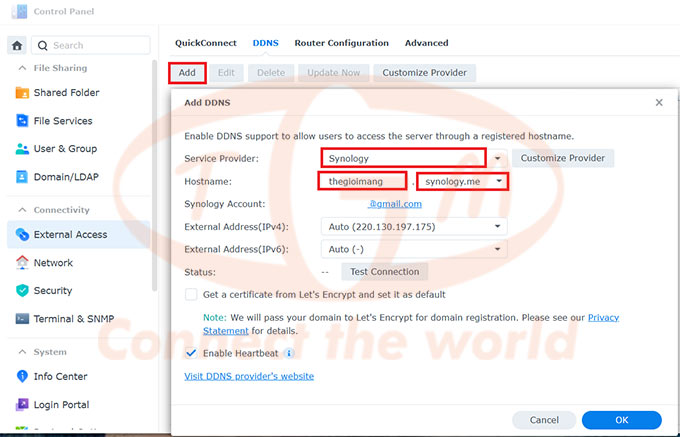Viewport: 680px width, 437px height.
Task: Uncheck Enable Heartbeat checkbox
Action: (191, 353)
